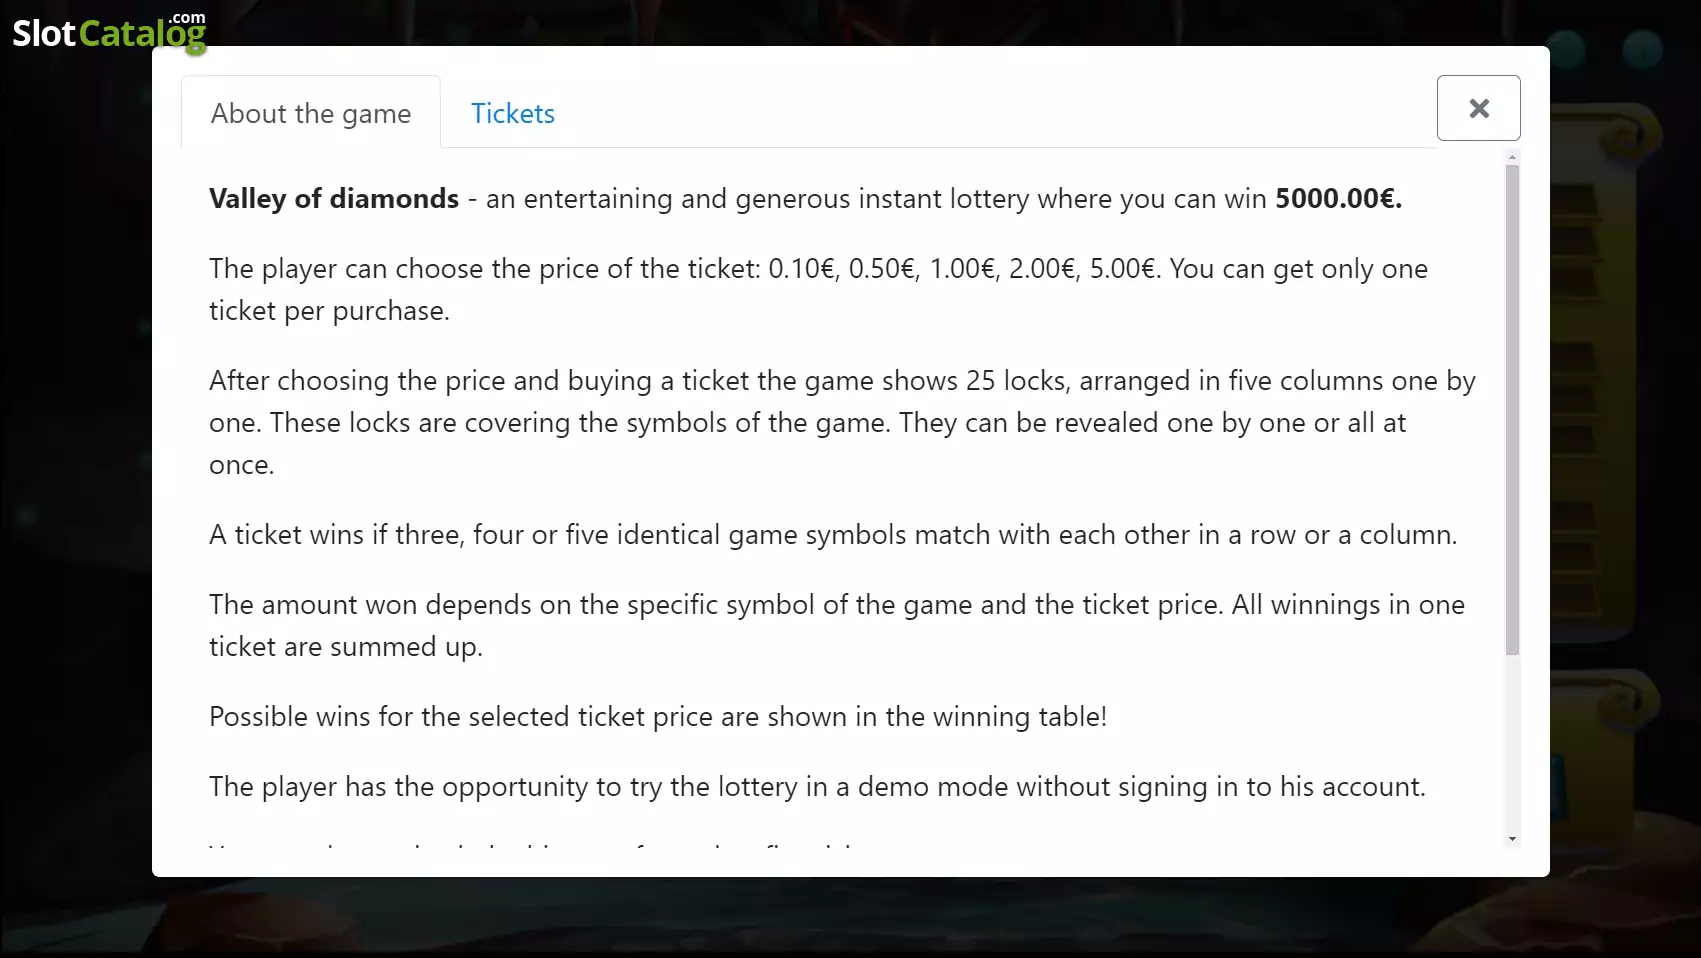Click the bold 5000.00€ prize amount
The height and width of the screenshot is (958, 1701).
pyautogui.click(x=1338, y=199)
